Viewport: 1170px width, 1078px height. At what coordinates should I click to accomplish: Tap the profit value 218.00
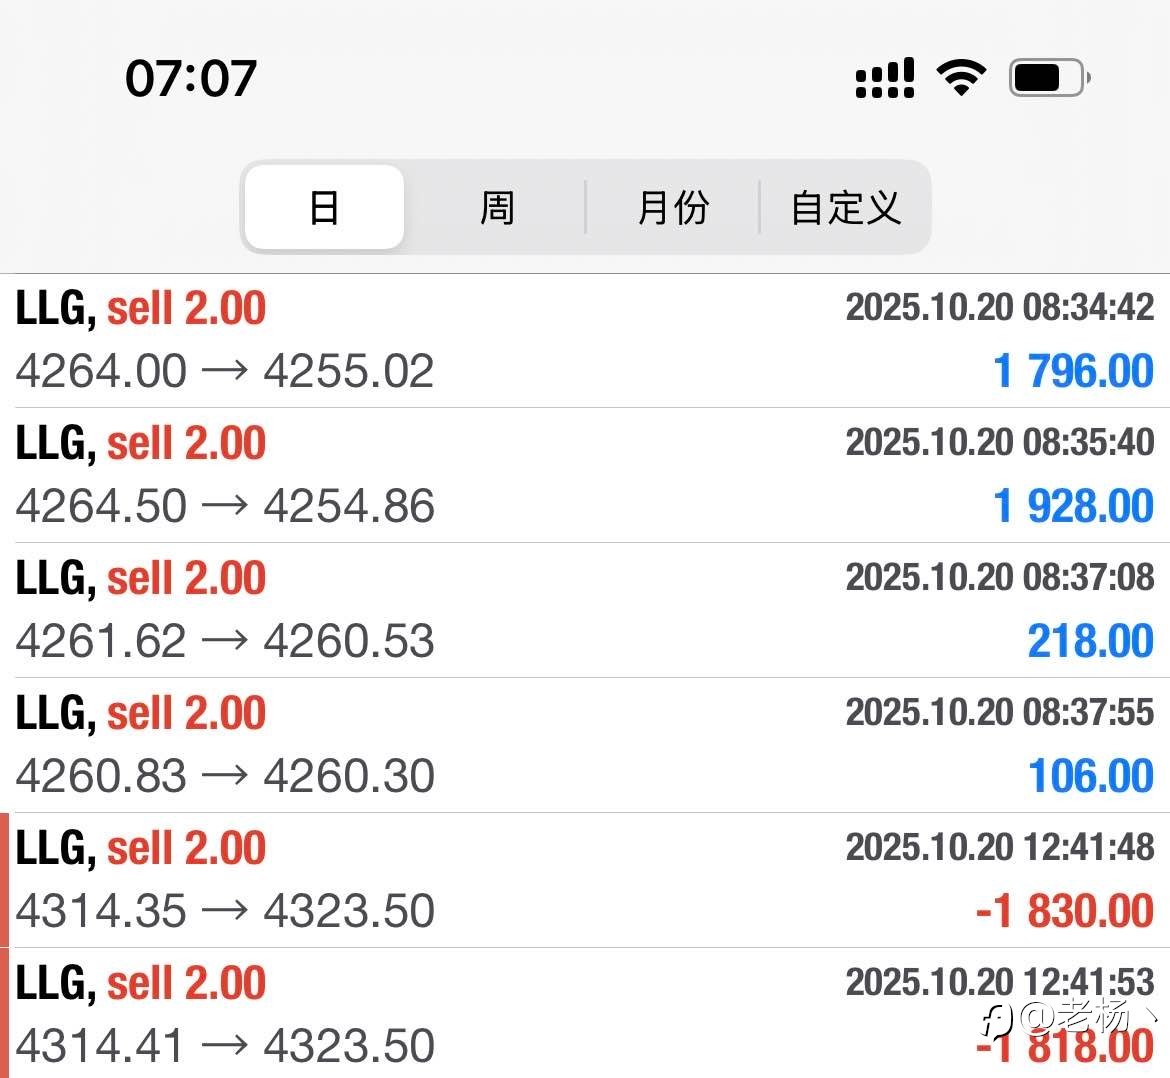click(x=1091, y=641)
